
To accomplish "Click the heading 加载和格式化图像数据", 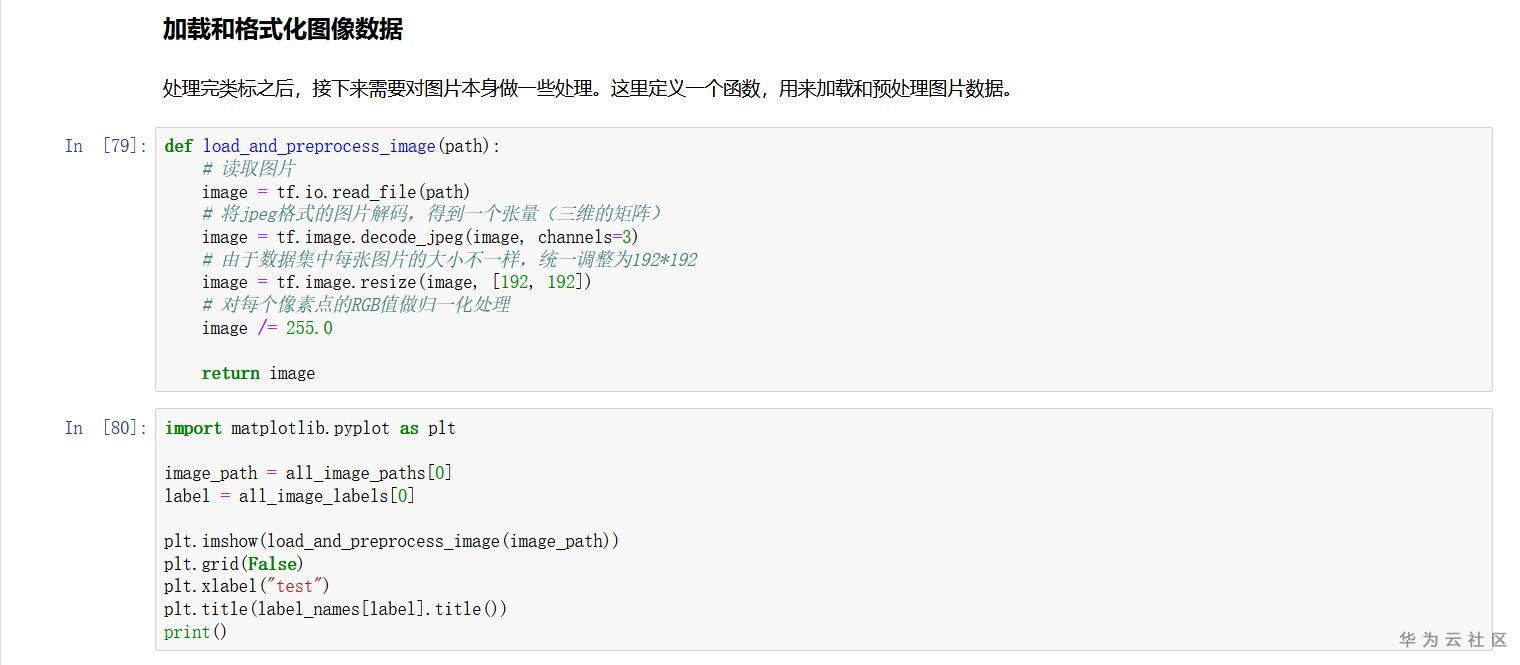I will (282, 30).
